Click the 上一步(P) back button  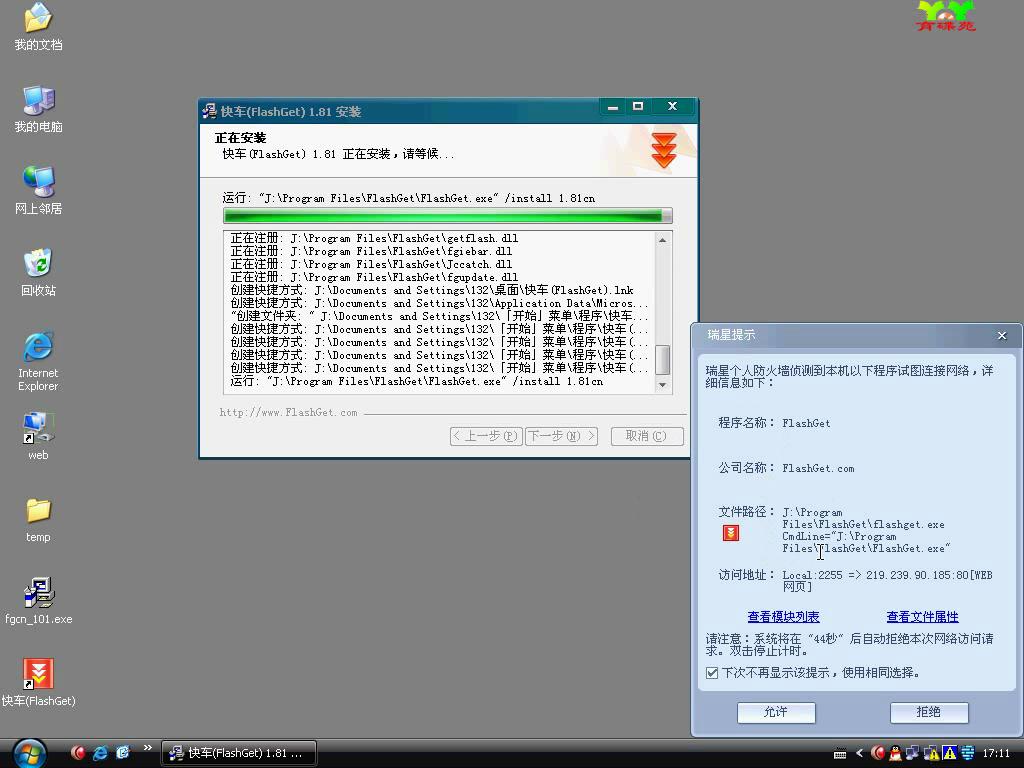(487, 436)
